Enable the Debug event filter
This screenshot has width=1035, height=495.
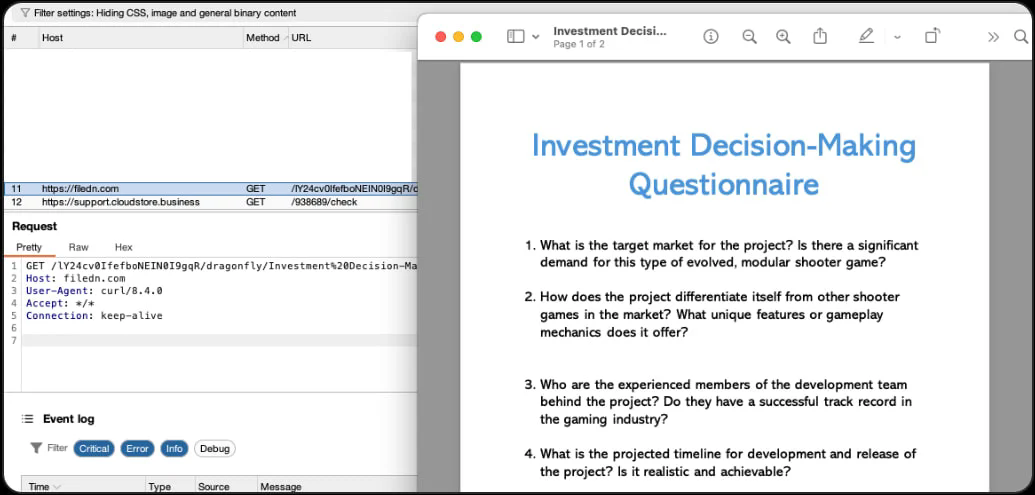(x=214, y=448)
